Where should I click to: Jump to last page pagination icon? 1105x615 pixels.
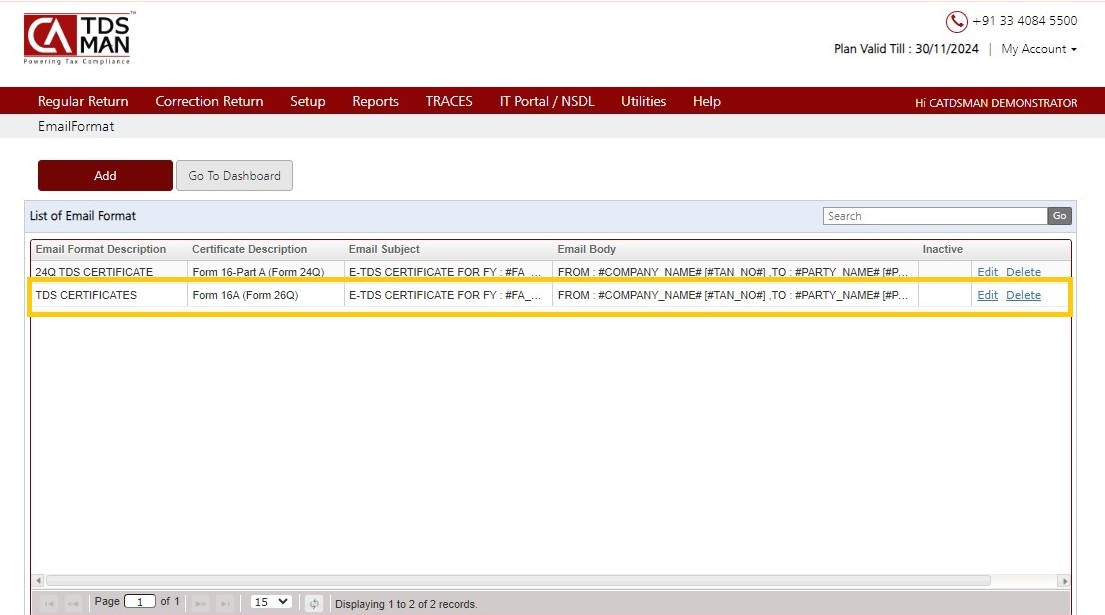(225, 603)
